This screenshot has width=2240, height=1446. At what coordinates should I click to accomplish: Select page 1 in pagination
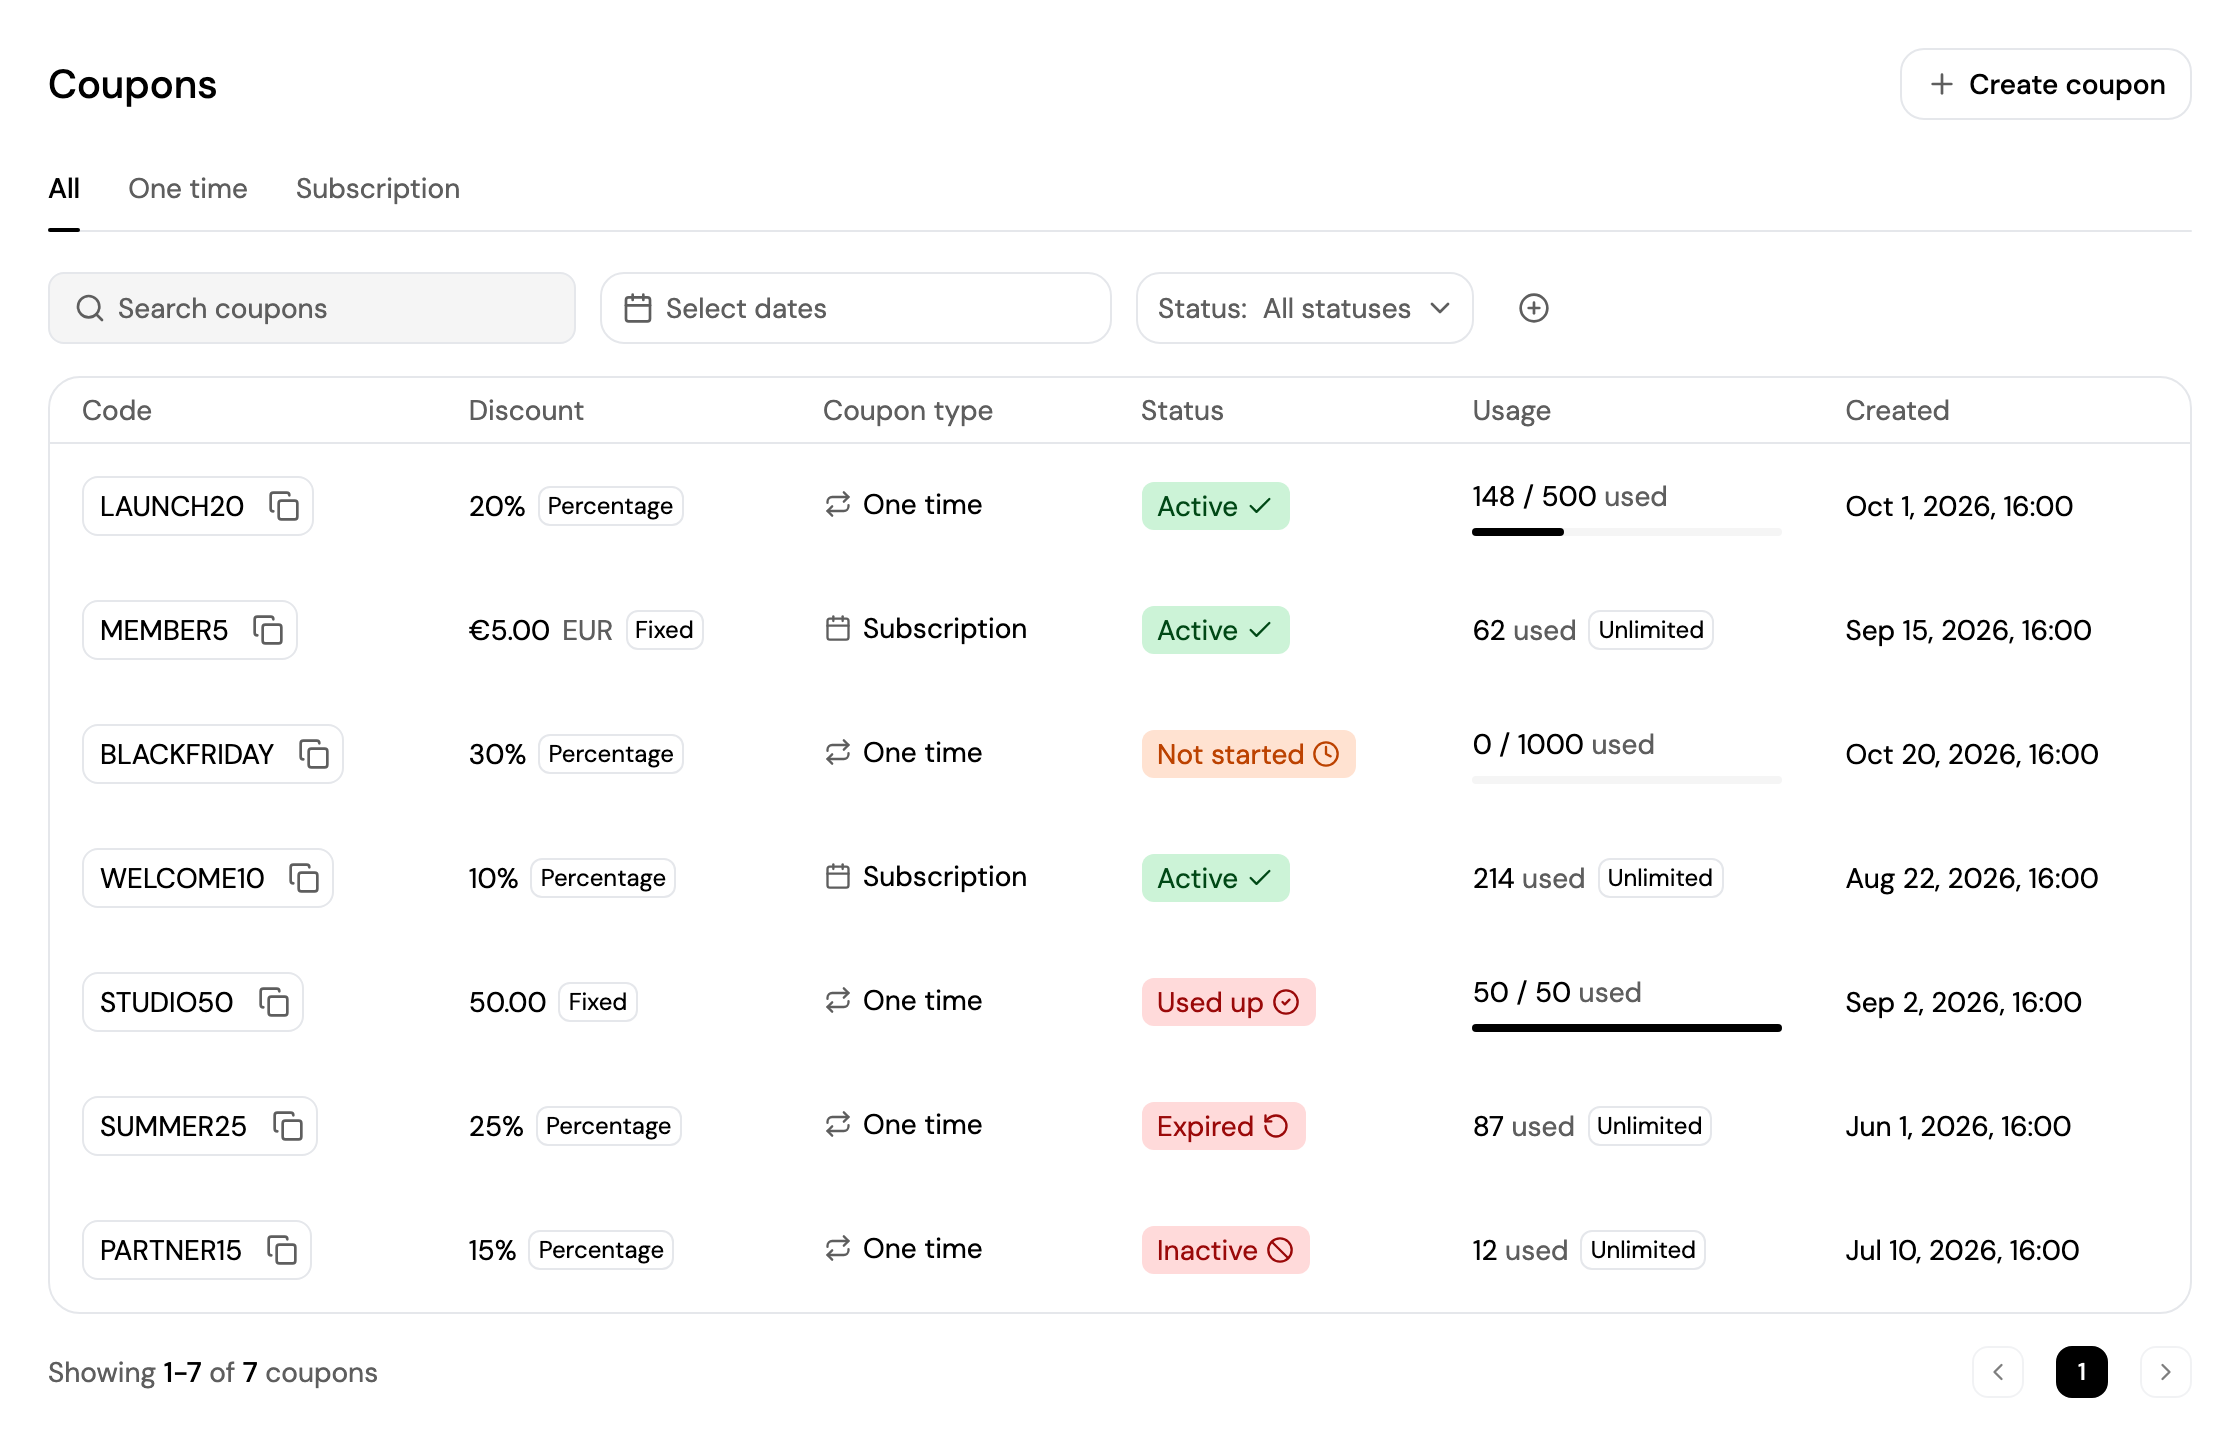point(2082,1372)
